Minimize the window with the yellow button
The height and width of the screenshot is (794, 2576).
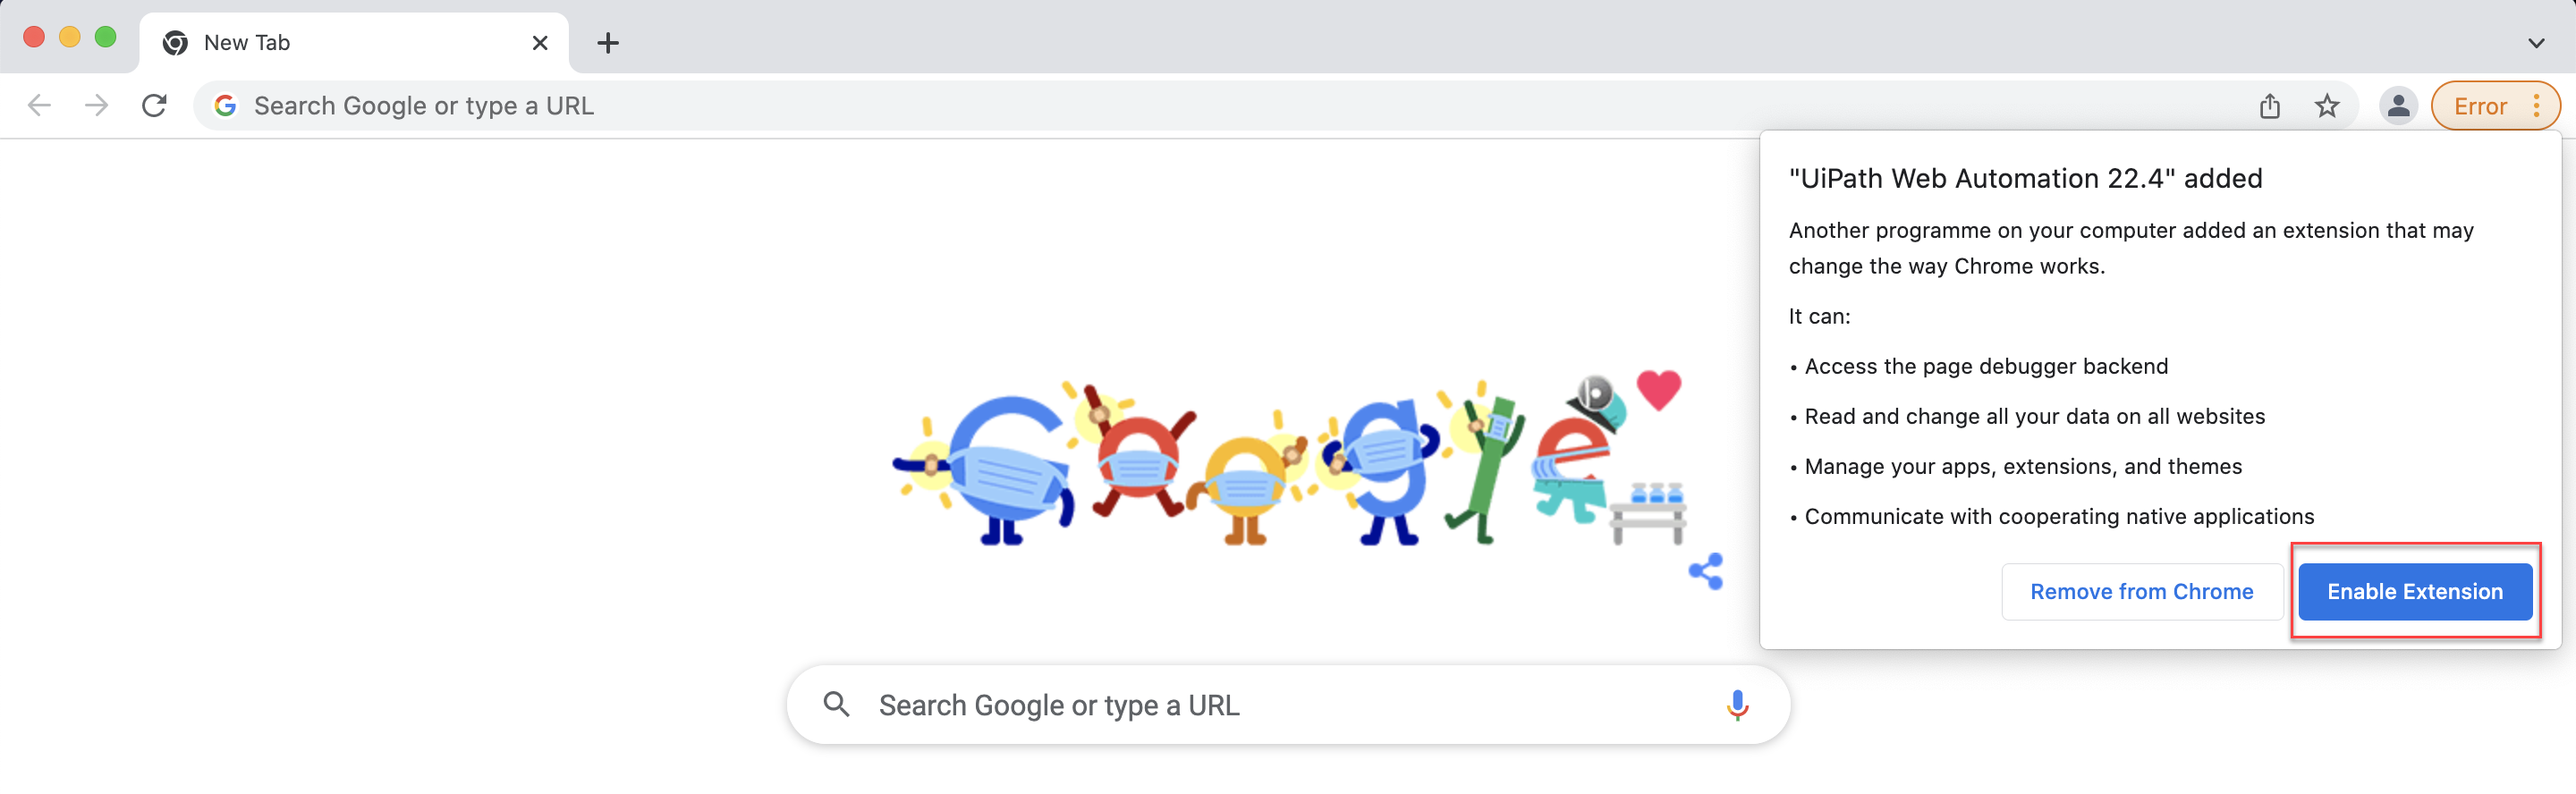pyautogui.click(x=69, y=36)
